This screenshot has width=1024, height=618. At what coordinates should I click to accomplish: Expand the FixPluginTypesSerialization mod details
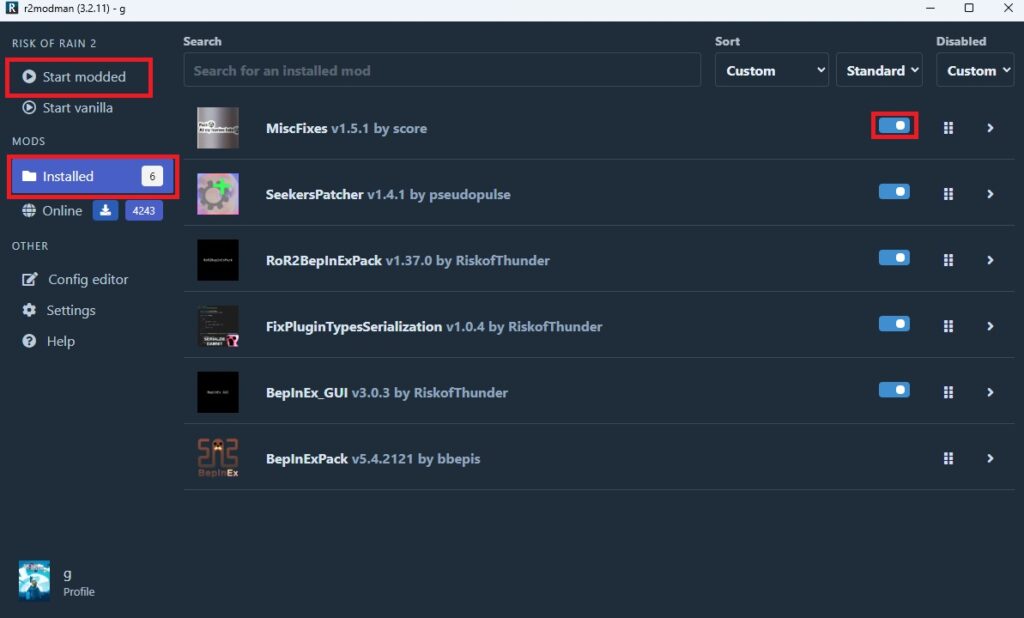[990, 326]
